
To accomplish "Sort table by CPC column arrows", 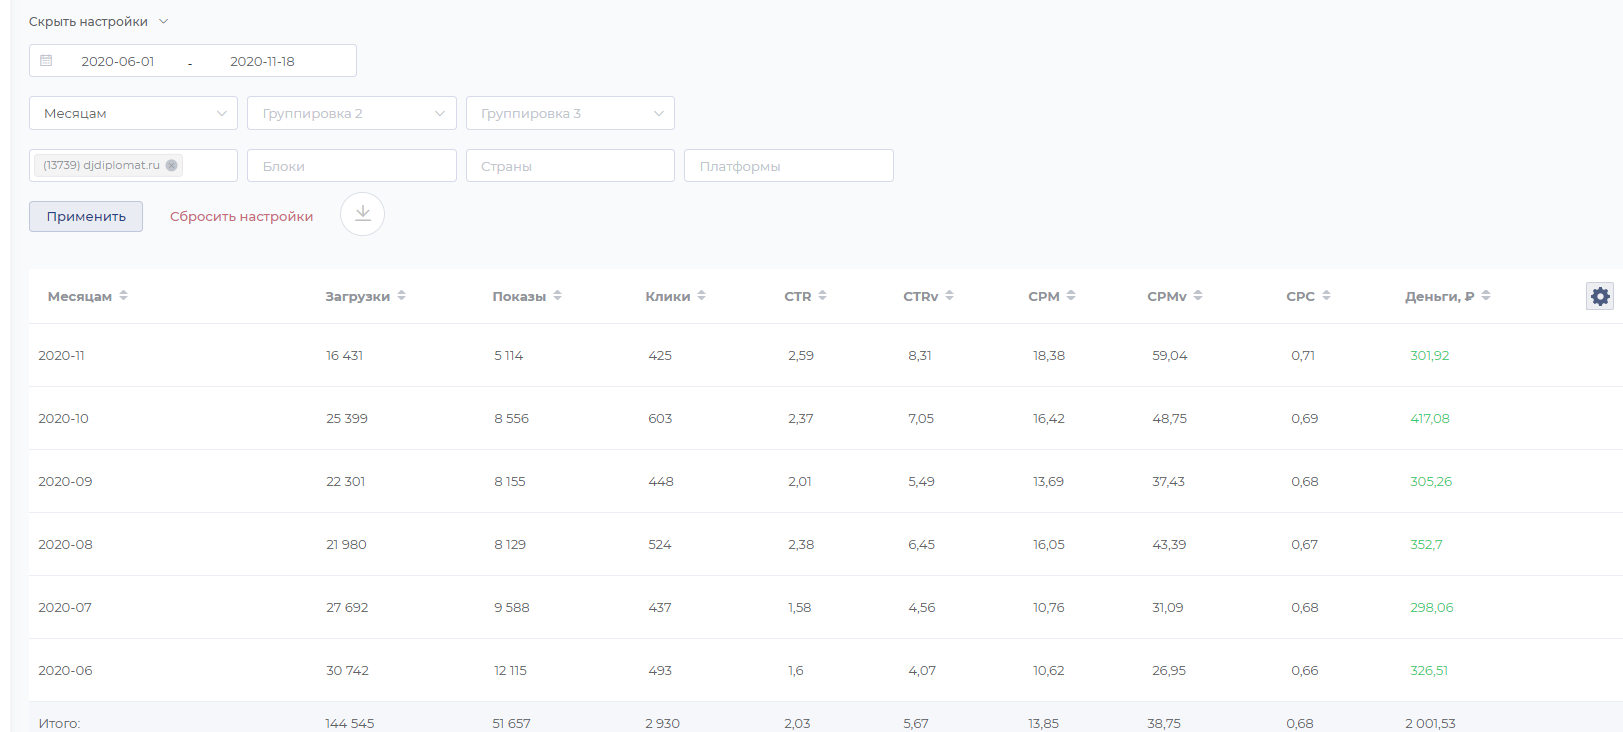I will [1327, 296].
